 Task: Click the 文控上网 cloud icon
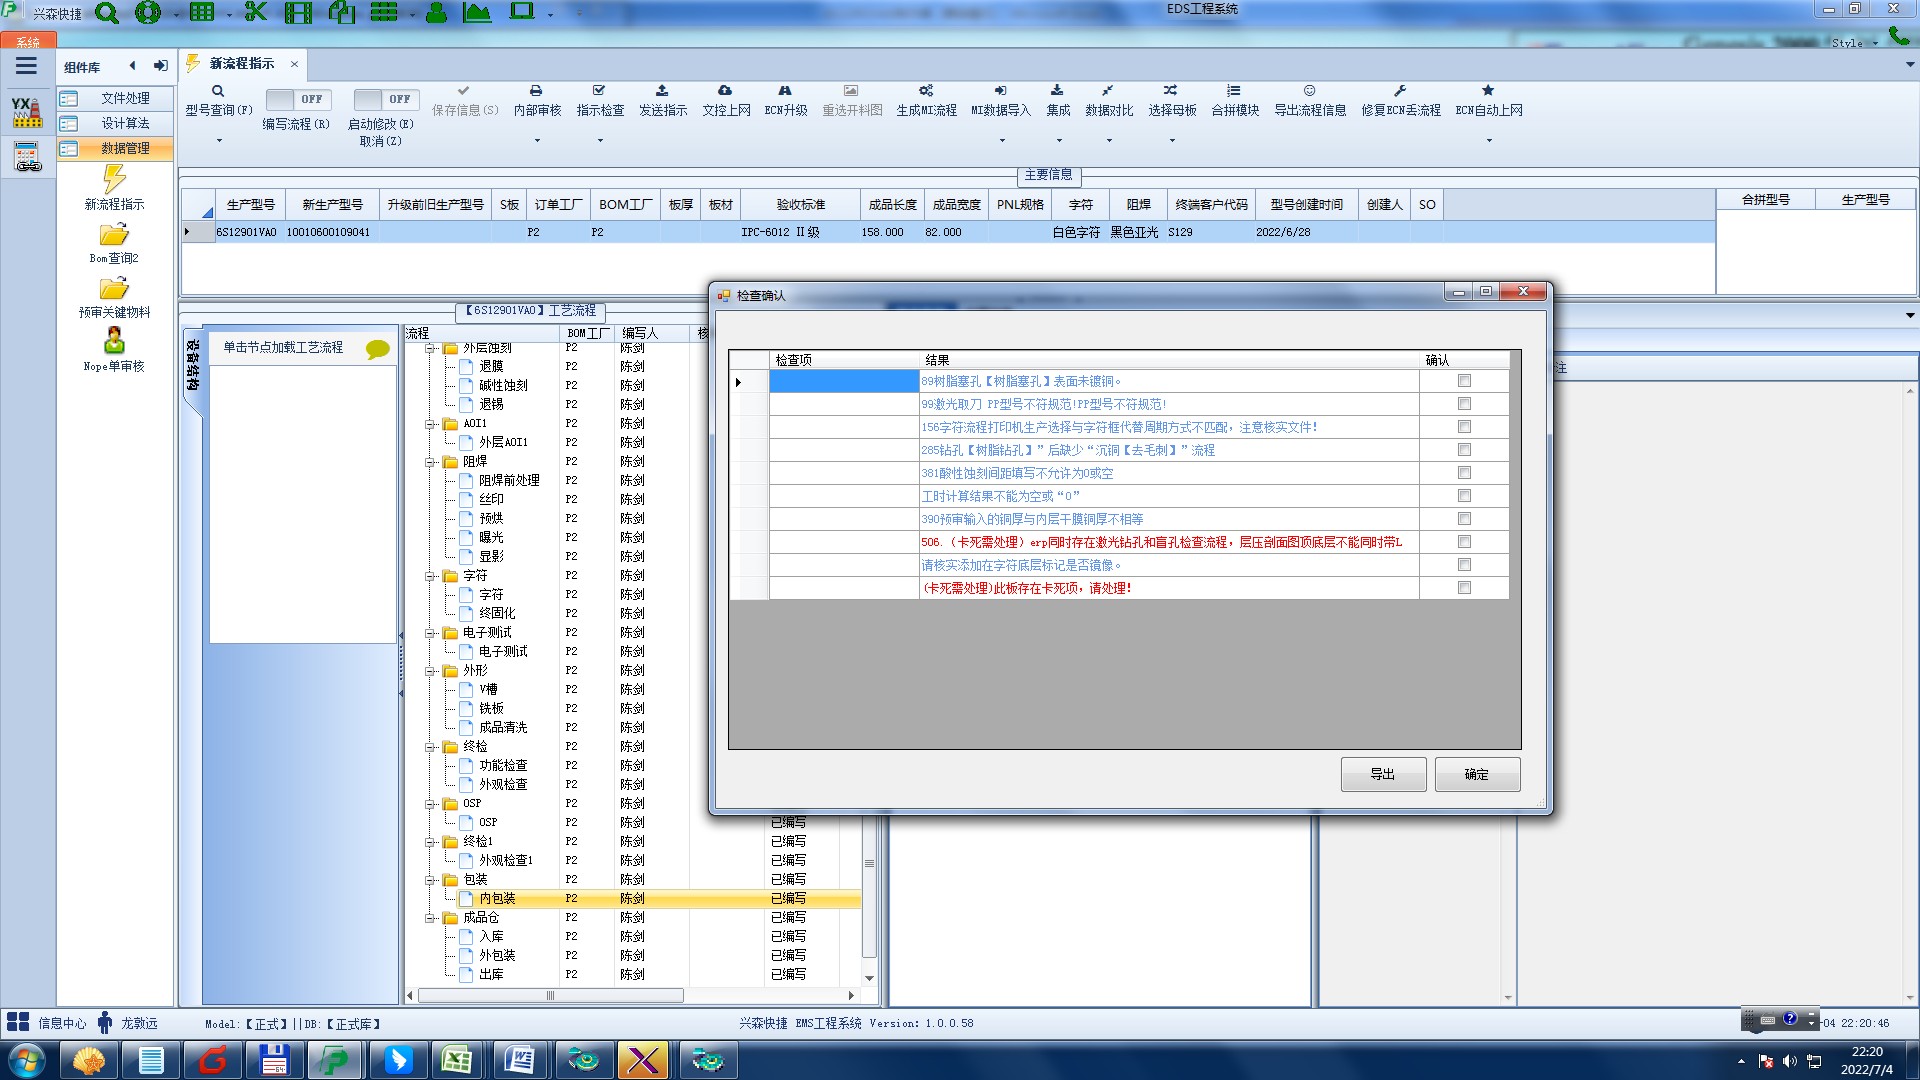tap(725, 91)
